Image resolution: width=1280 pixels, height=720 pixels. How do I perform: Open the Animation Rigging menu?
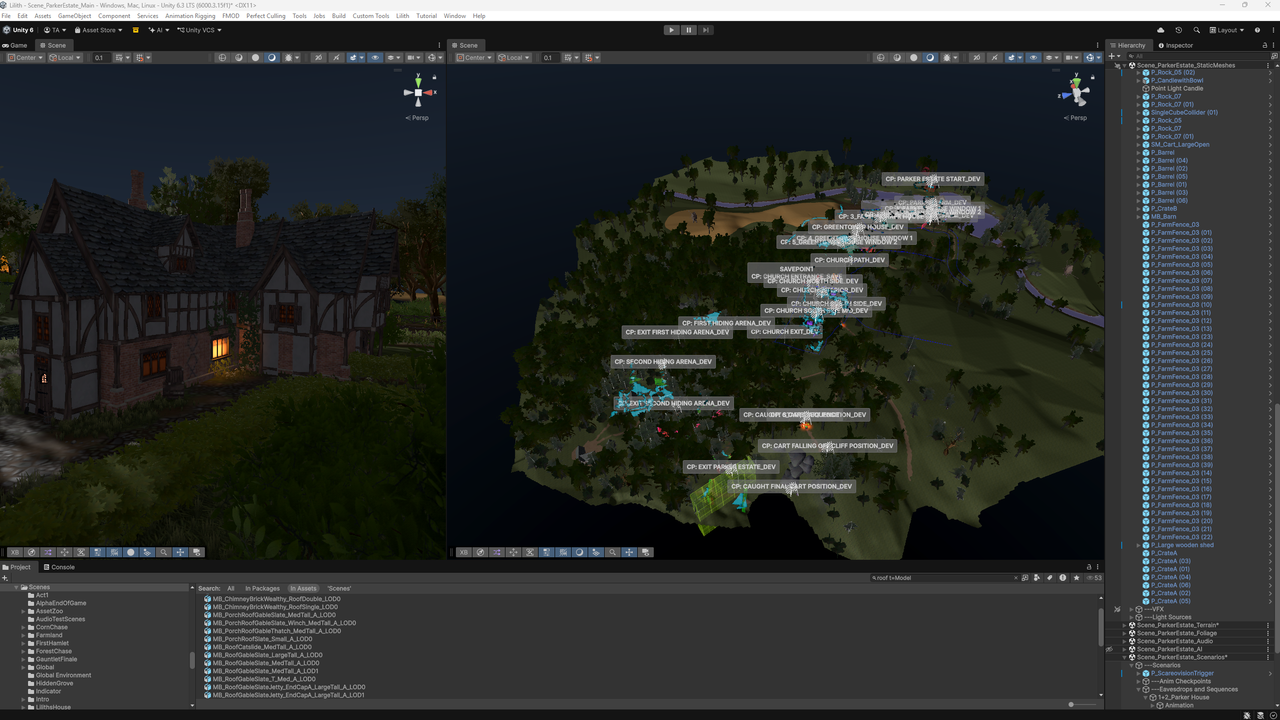tap(191, 16)
